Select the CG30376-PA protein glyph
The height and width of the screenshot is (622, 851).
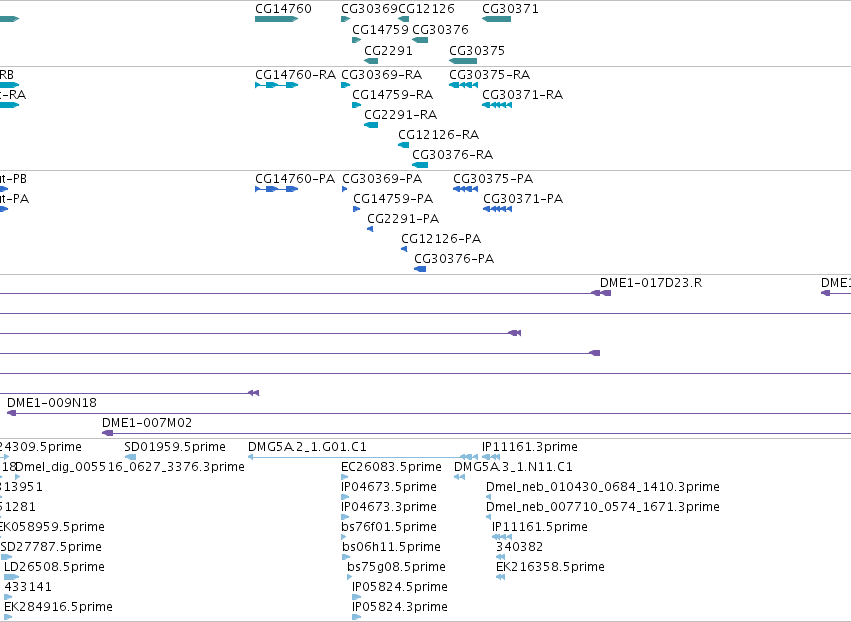[x=420, y=269]
